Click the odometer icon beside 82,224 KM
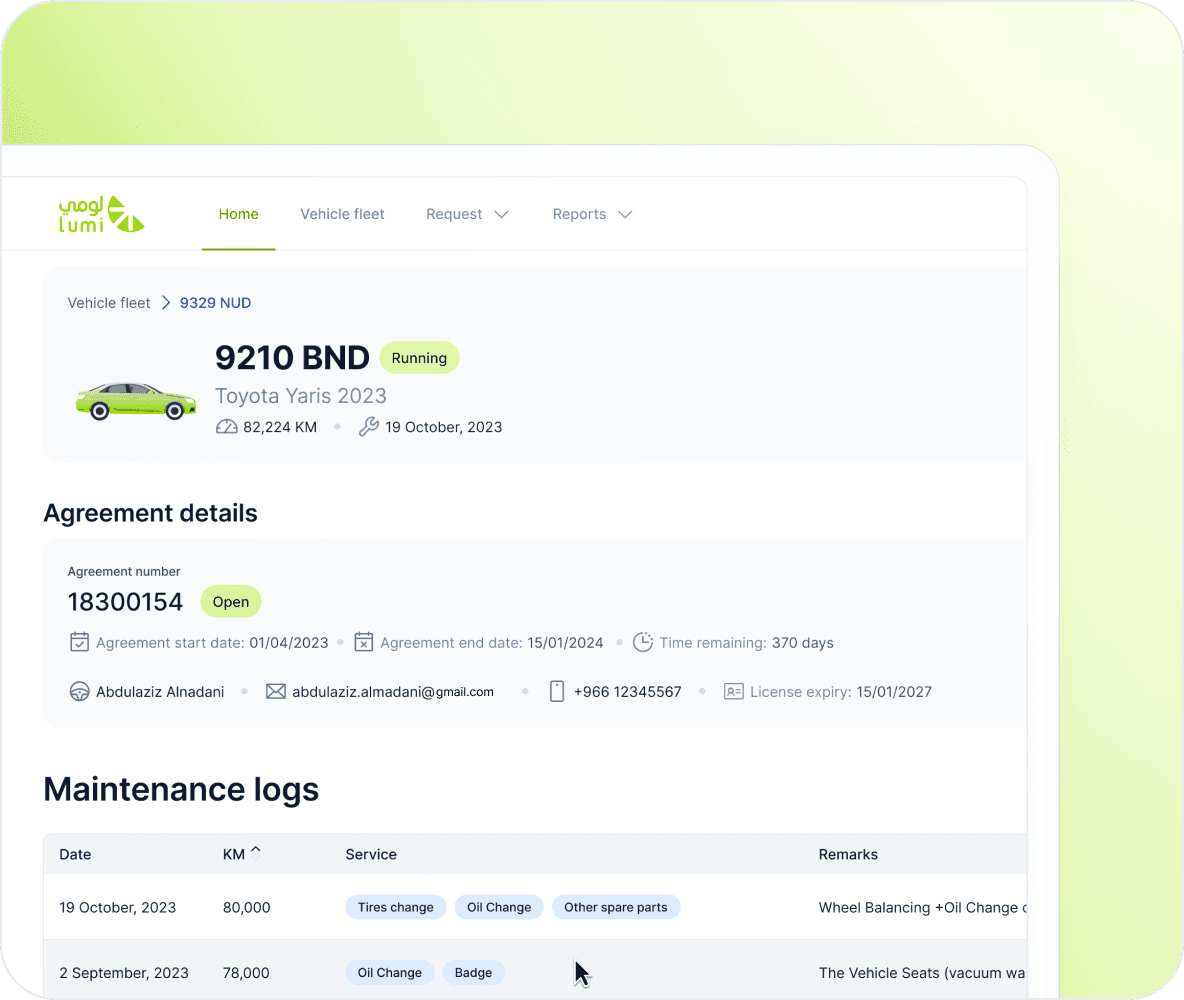This screenshot has height=1000, width=1184. tap(227, 427)
